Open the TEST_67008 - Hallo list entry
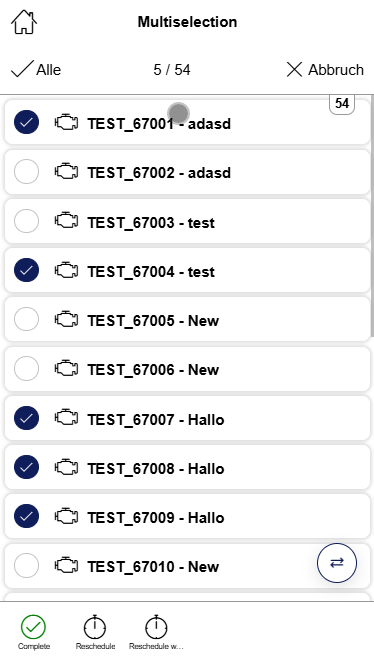The image size is (374, 665). (187, 467)
